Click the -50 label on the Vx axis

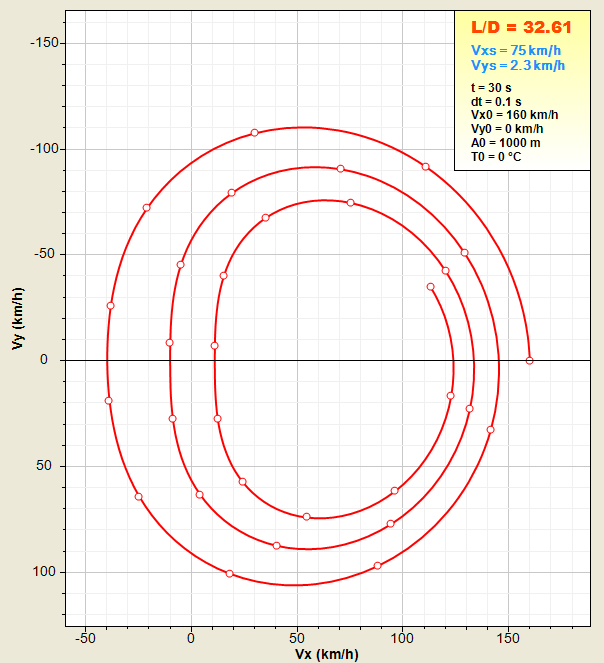coord(85,638)
